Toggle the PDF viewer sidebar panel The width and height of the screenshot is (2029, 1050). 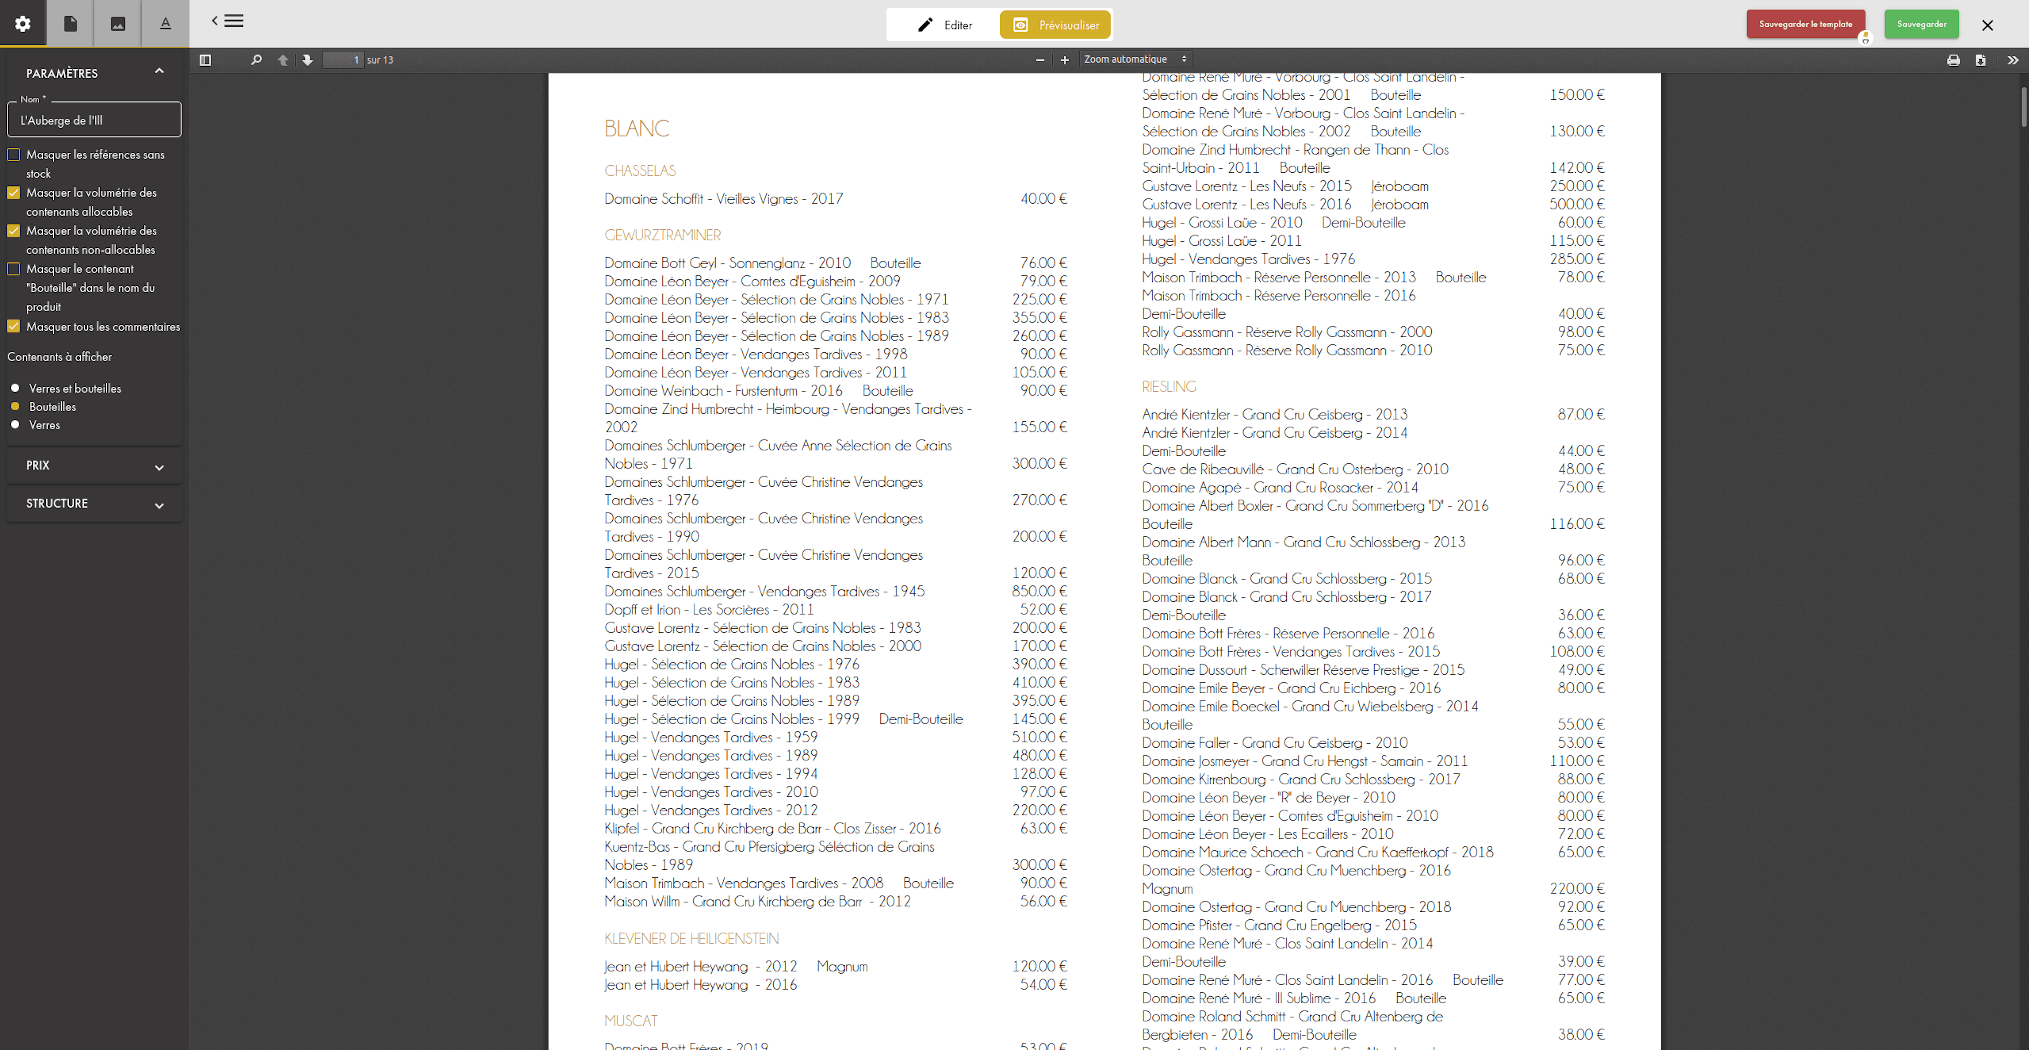coord(205,60)
